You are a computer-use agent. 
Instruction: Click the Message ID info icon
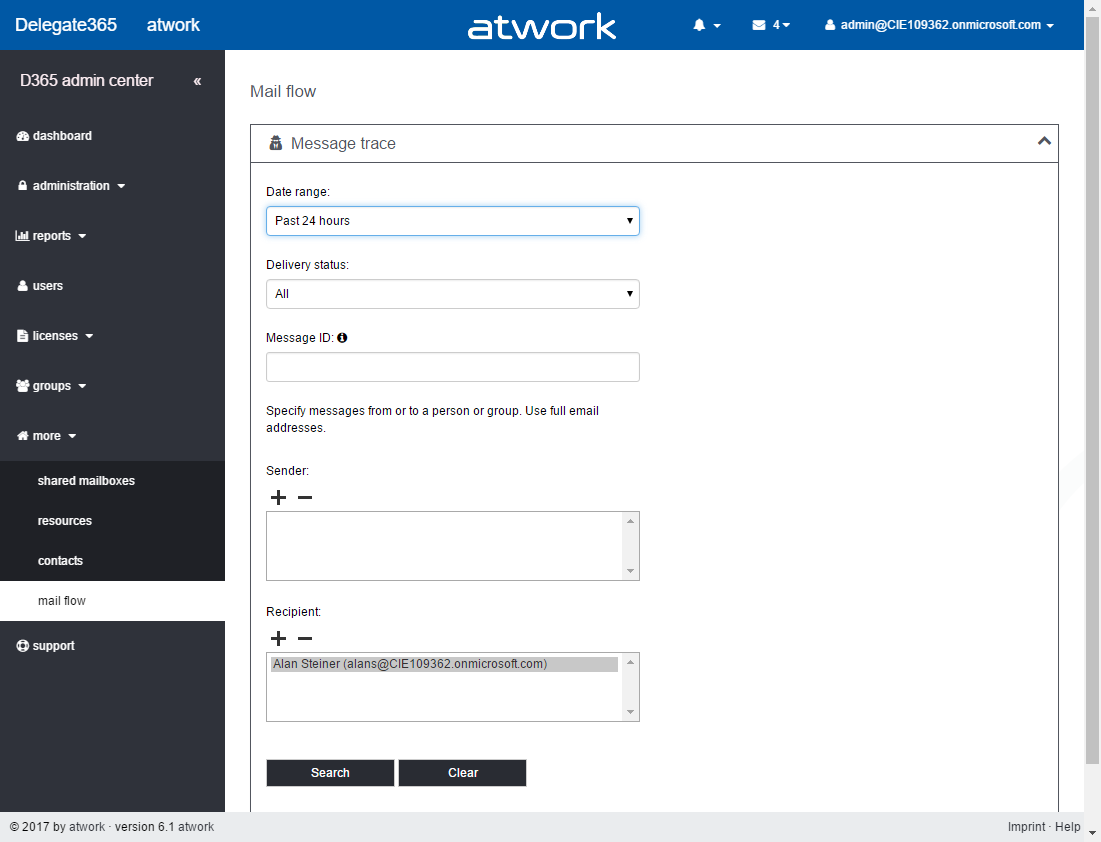[342, 338]
